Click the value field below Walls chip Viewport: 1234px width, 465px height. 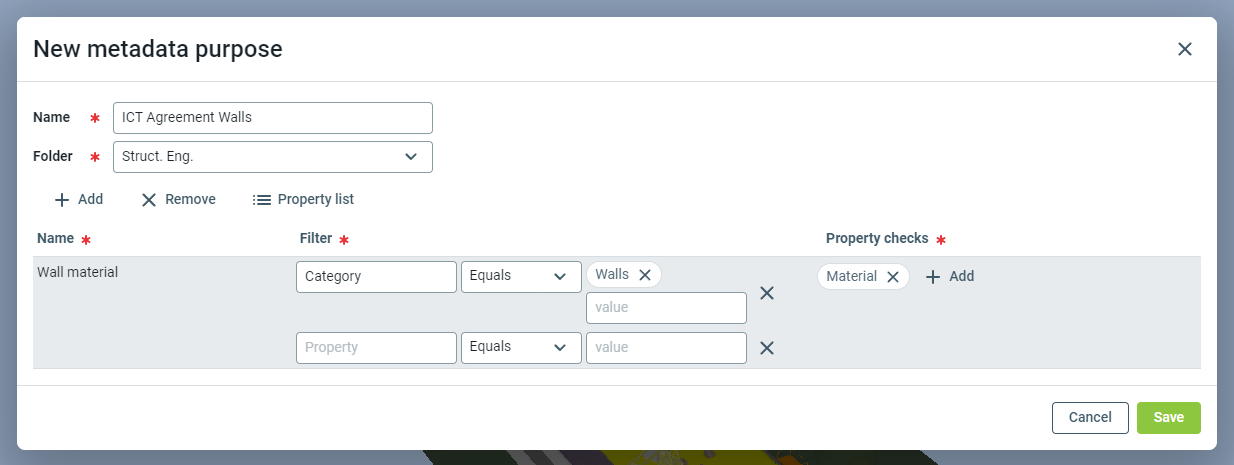(x=666, y=308)
